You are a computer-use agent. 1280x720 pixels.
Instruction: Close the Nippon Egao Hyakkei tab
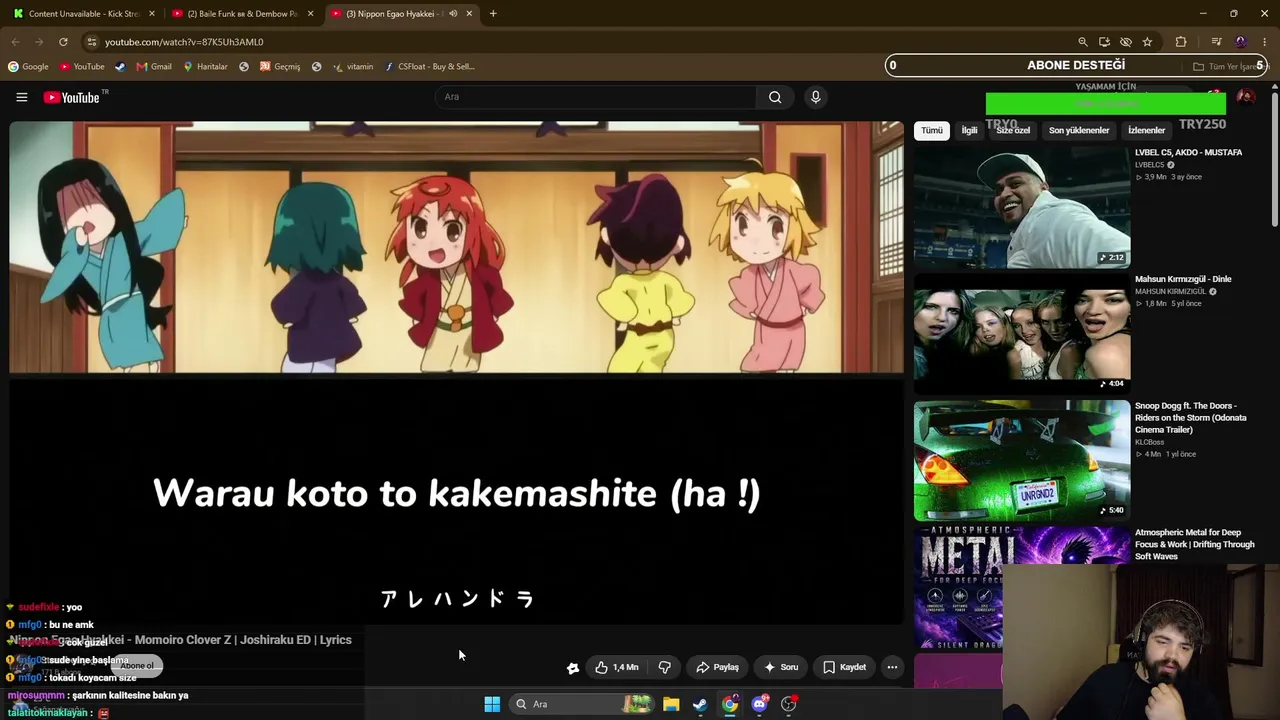tap(469, 14)
